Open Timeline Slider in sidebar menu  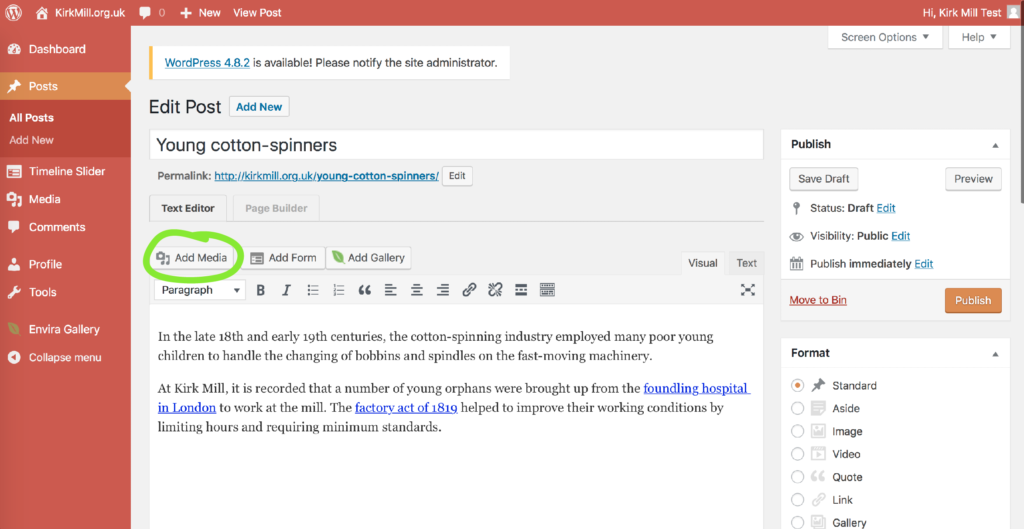coord(66,171)
